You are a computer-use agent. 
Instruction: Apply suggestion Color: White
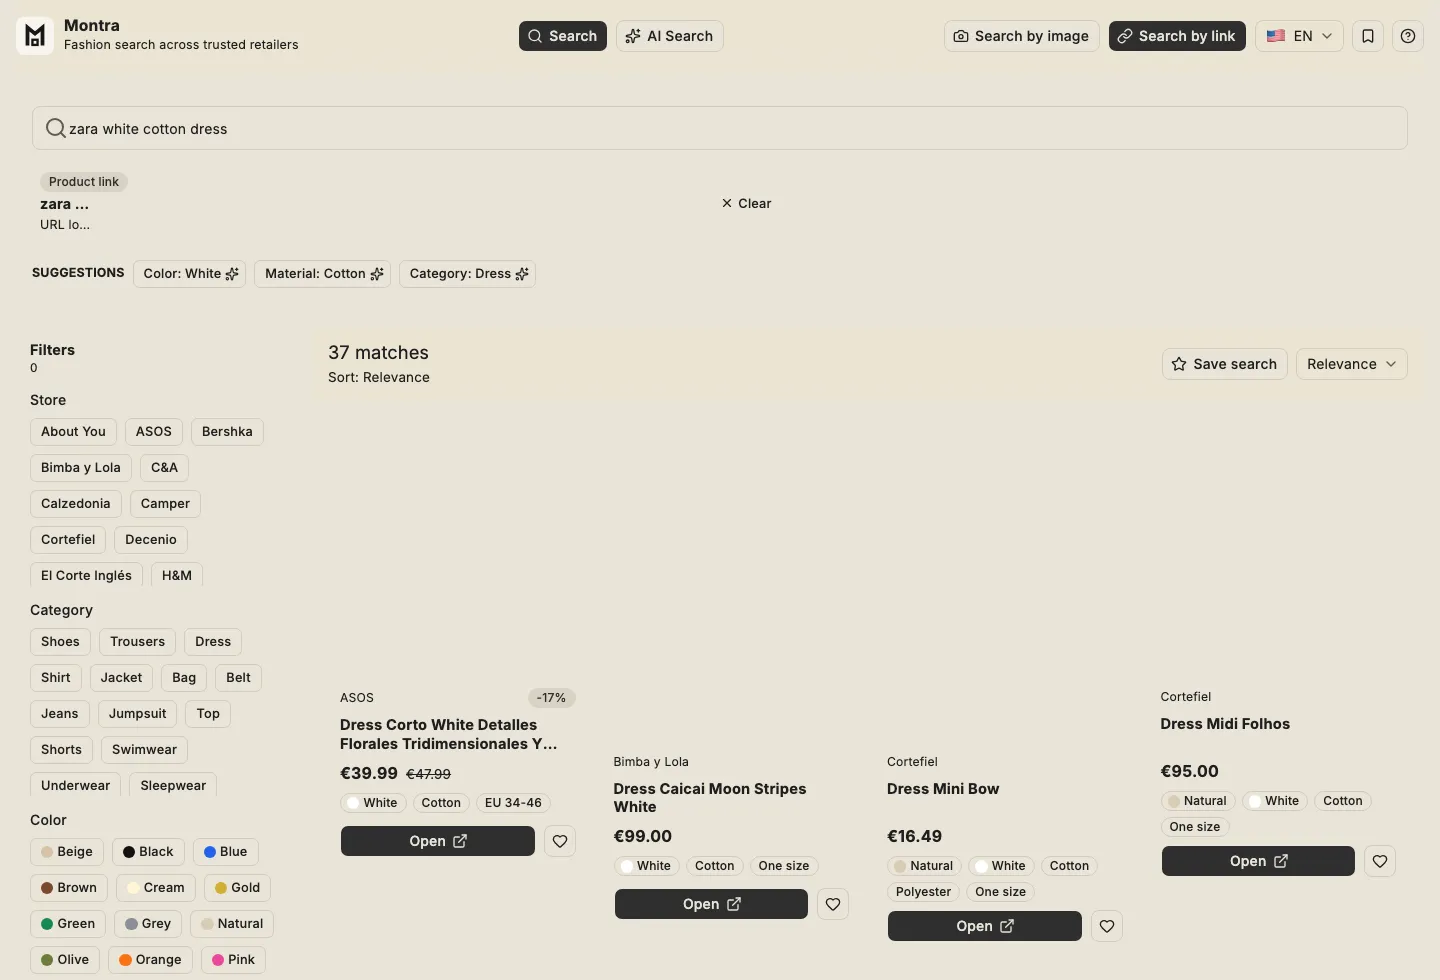190,274
